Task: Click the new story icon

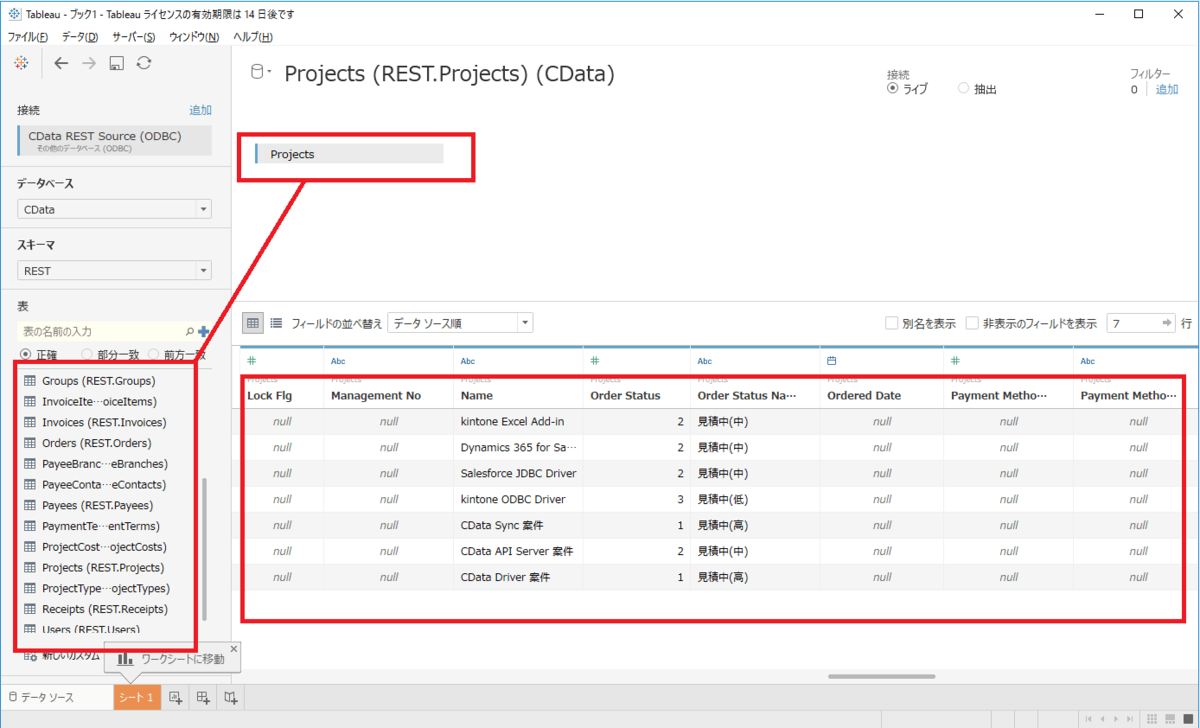Action: pyautogui.click(x=231, y=697)
